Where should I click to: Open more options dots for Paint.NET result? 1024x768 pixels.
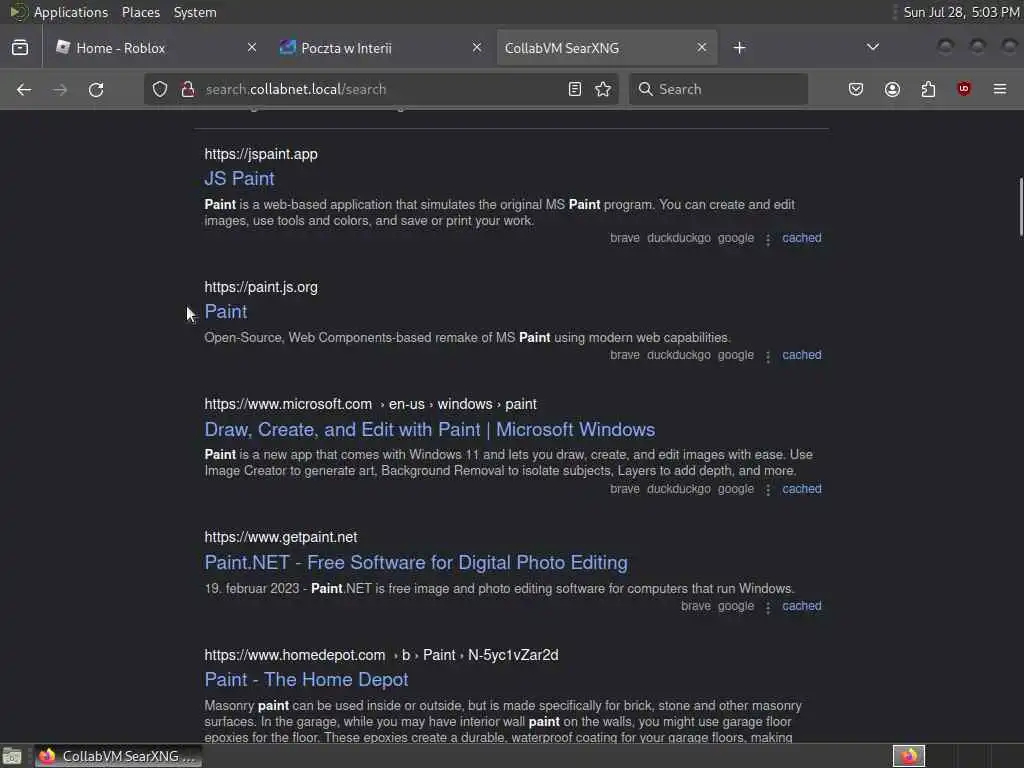[x=768, y=607]
